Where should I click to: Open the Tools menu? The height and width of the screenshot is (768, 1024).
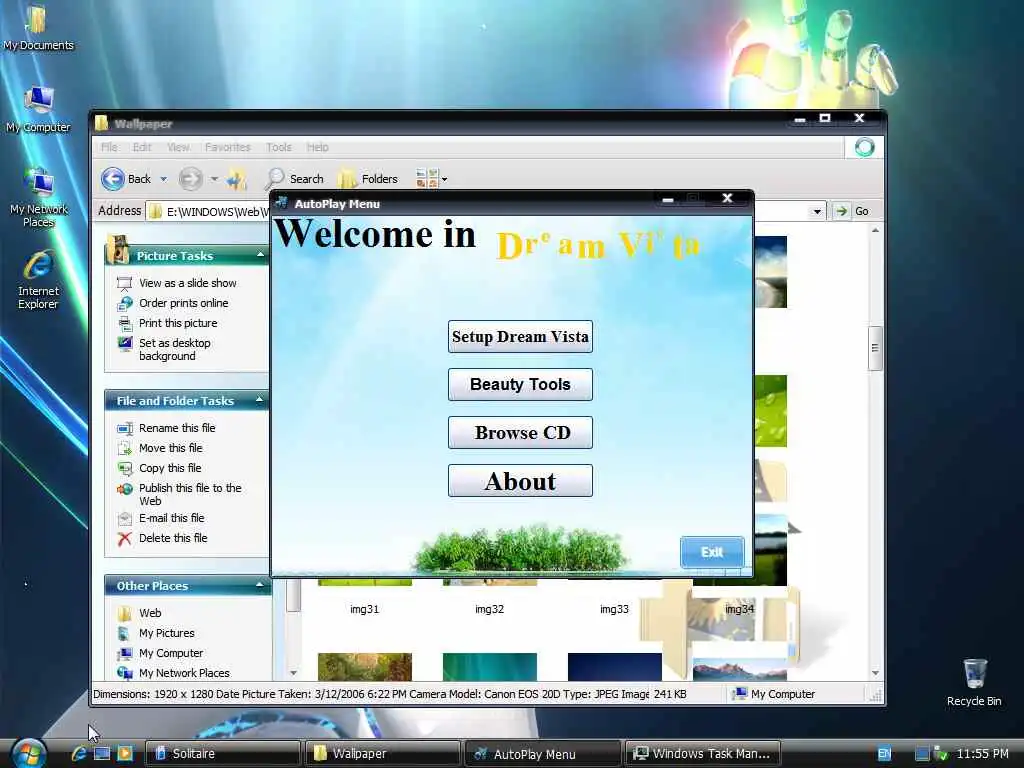pos(279,147)
